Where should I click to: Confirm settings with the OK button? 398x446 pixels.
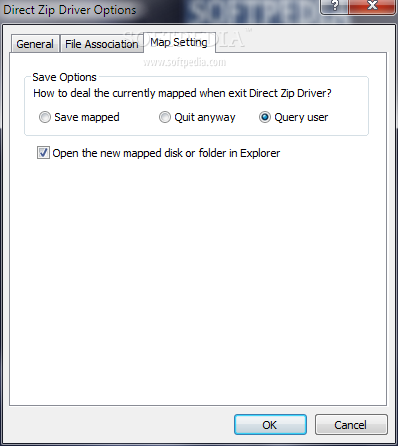coord(270,425)
